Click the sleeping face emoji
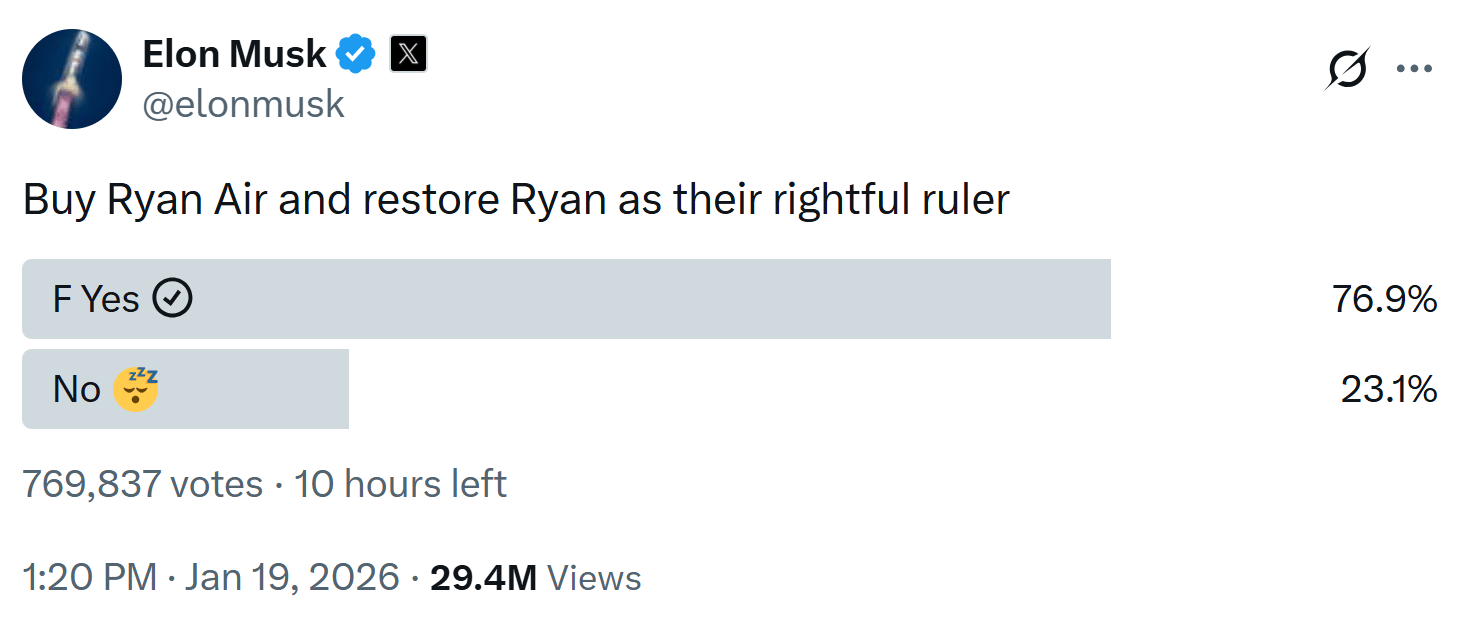 point(135,388)
